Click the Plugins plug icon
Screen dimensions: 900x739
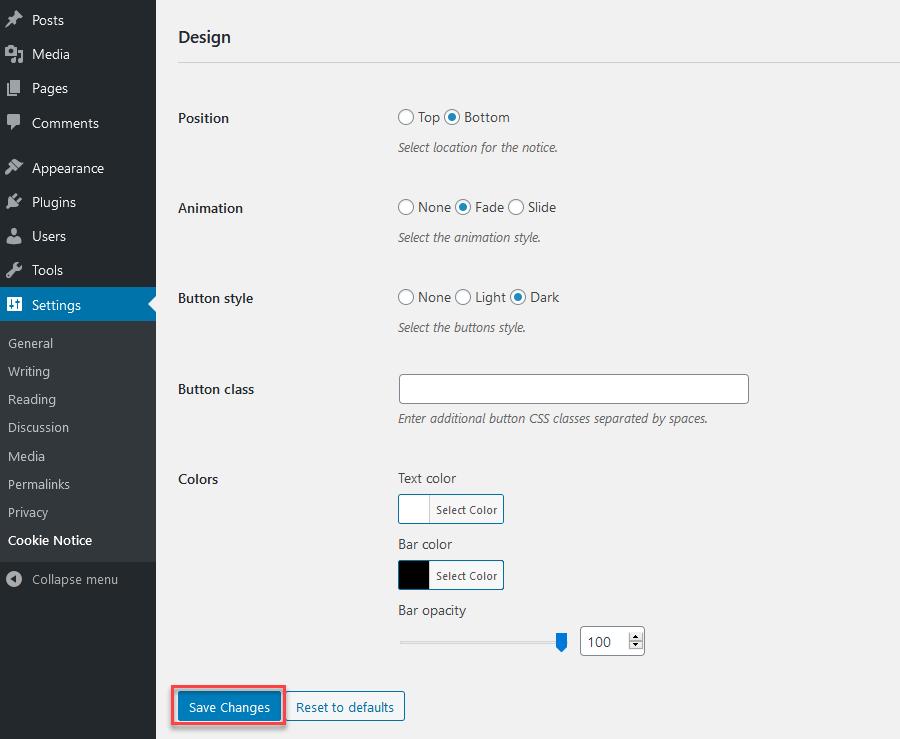coord(14,202)
